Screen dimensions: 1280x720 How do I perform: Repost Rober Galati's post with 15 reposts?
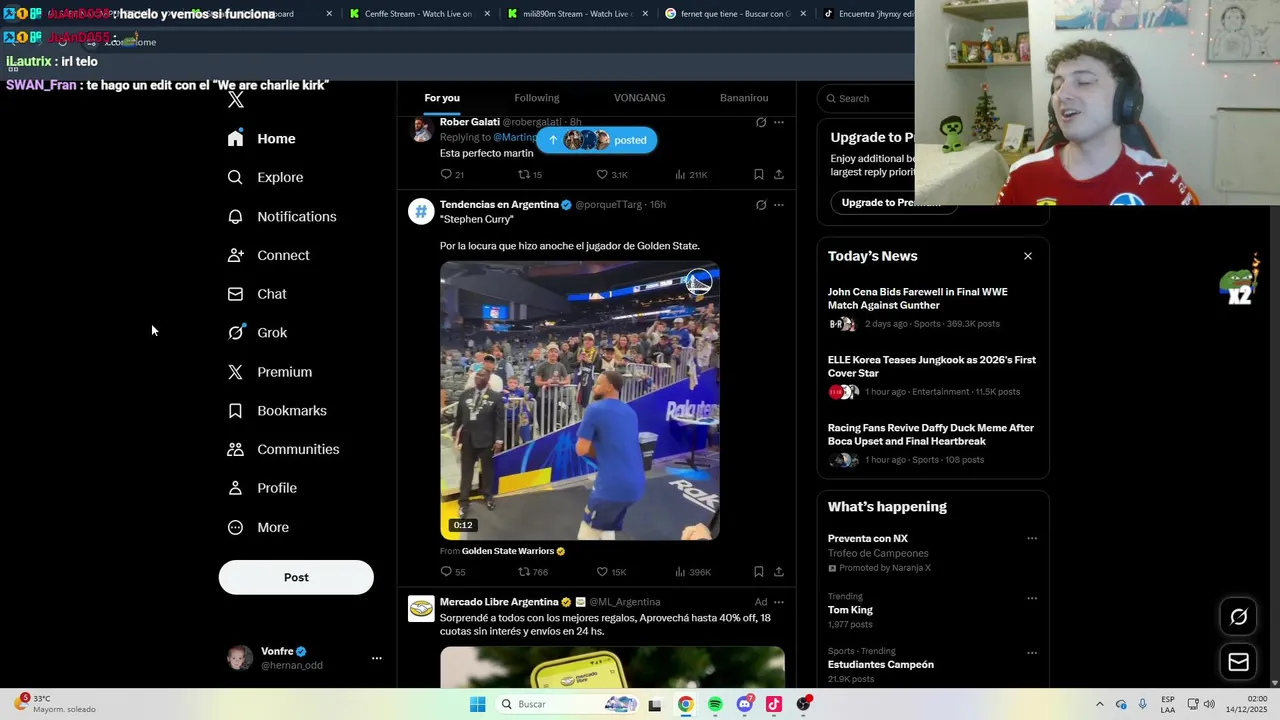click(x=529, y=175)
